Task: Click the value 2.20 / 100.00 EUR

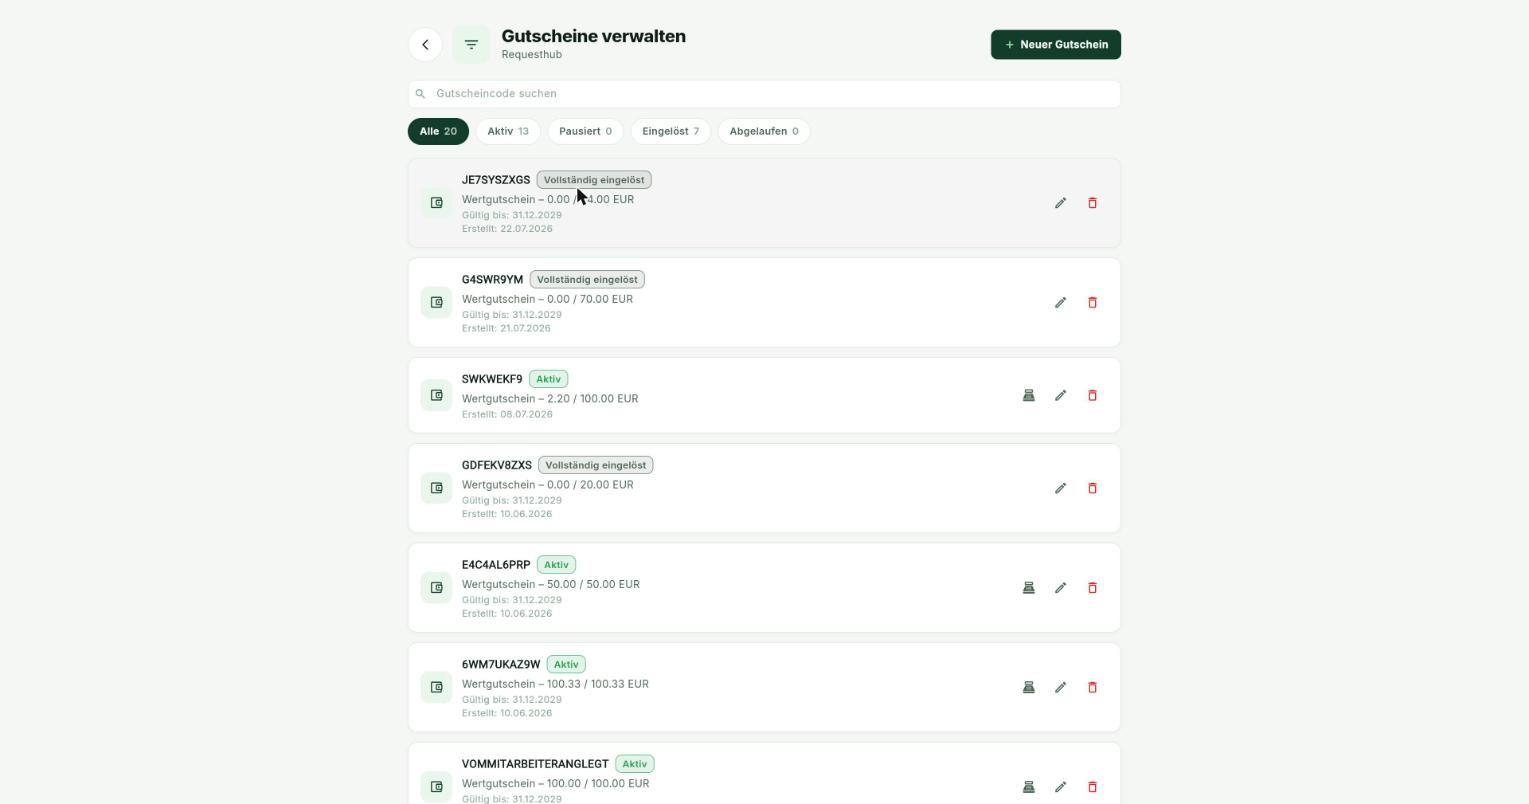Action: point(593,398)
